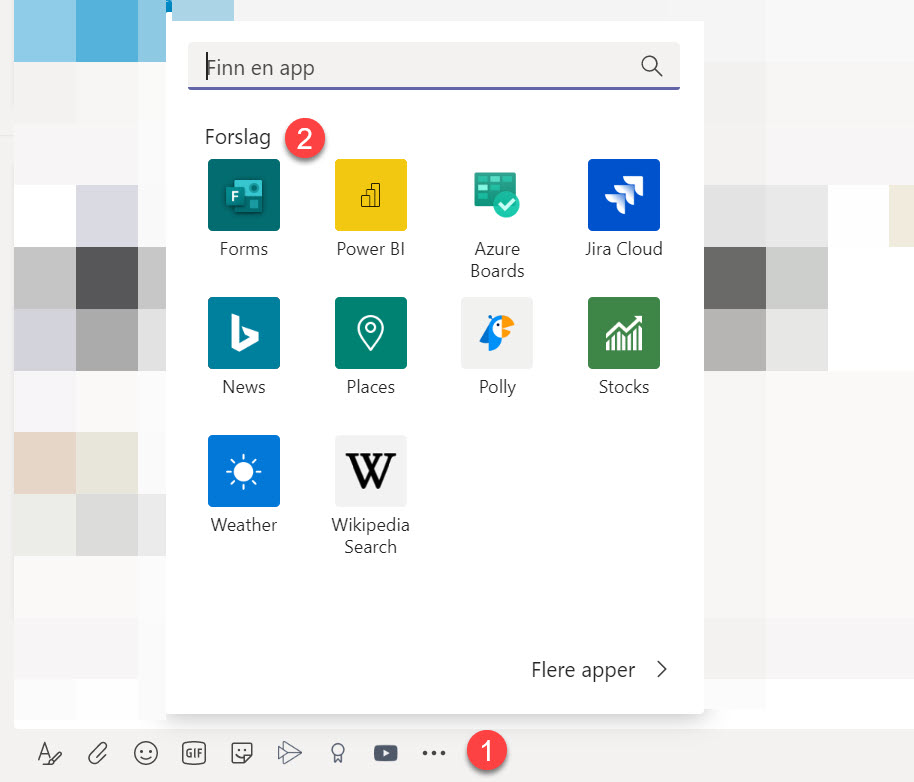
Task: Insert a GIF
Action: click(x=193, y=753)
